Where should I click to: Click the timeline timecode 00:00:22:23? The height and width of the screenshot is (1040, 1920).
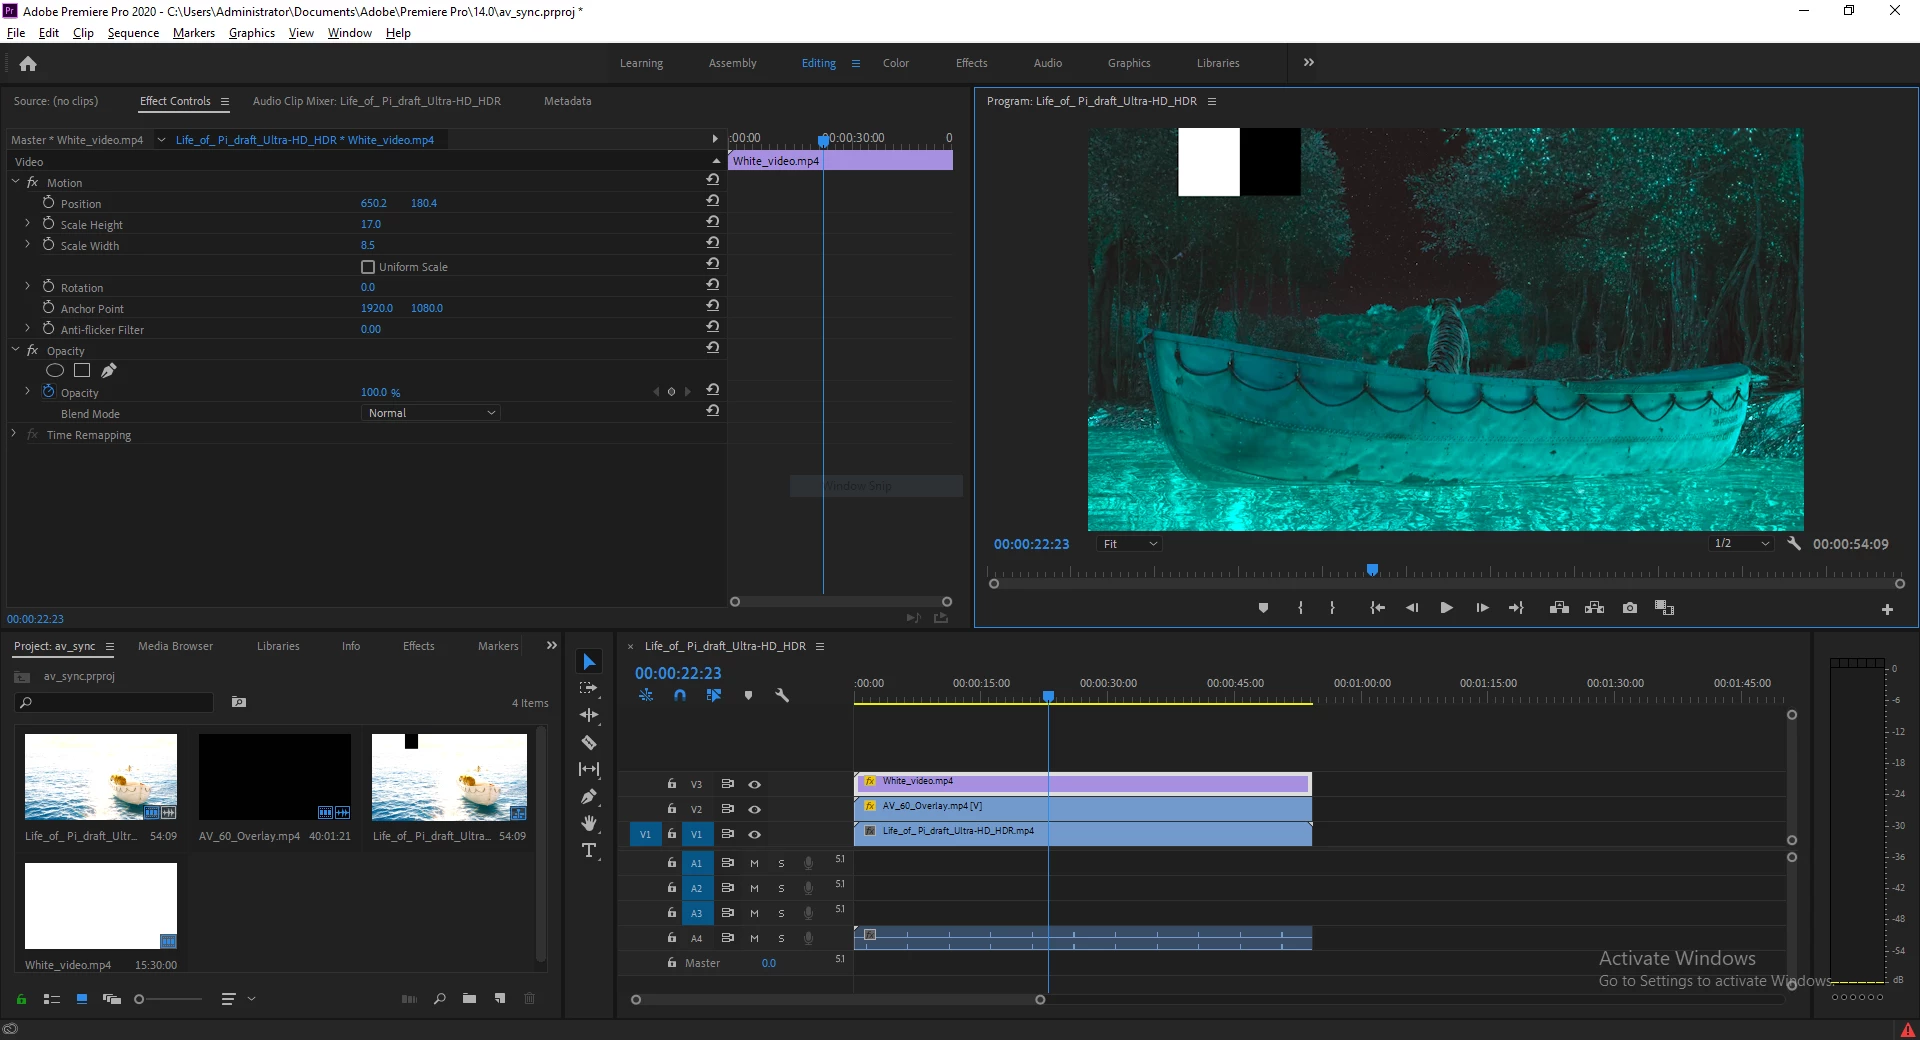click(x=678, y=673)
